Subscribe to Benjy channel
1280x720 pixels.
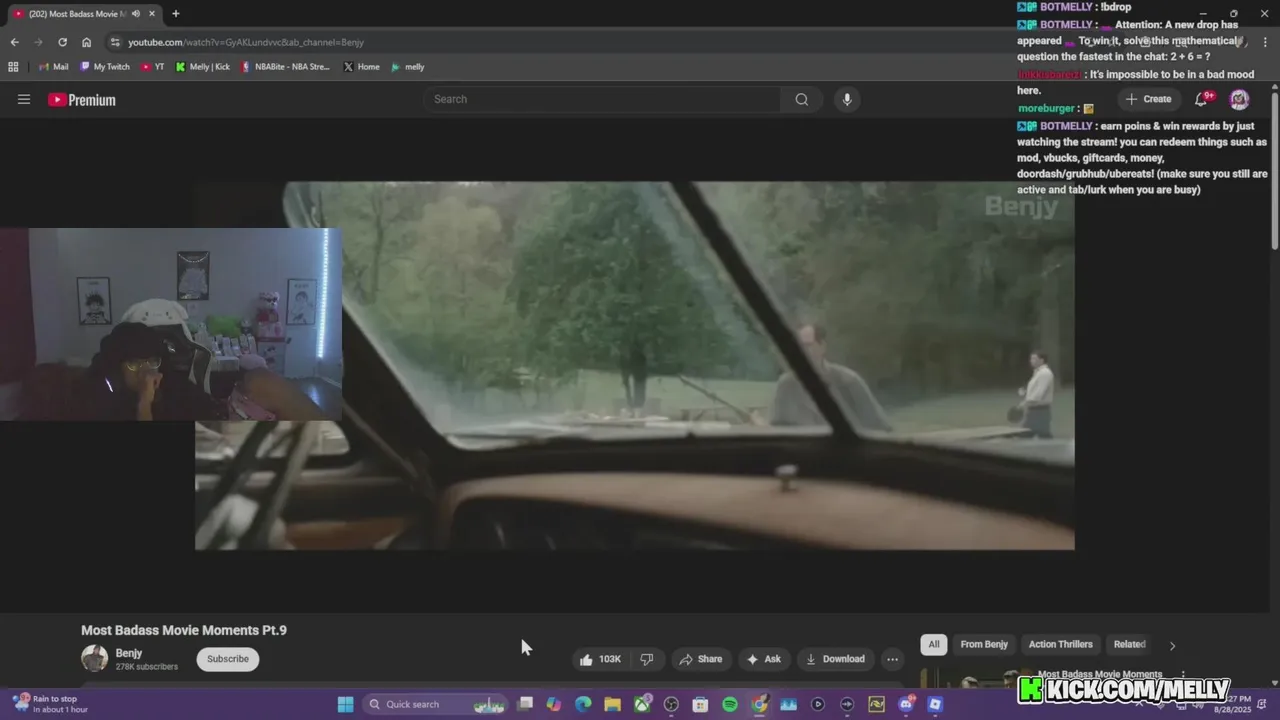[228, 659]
